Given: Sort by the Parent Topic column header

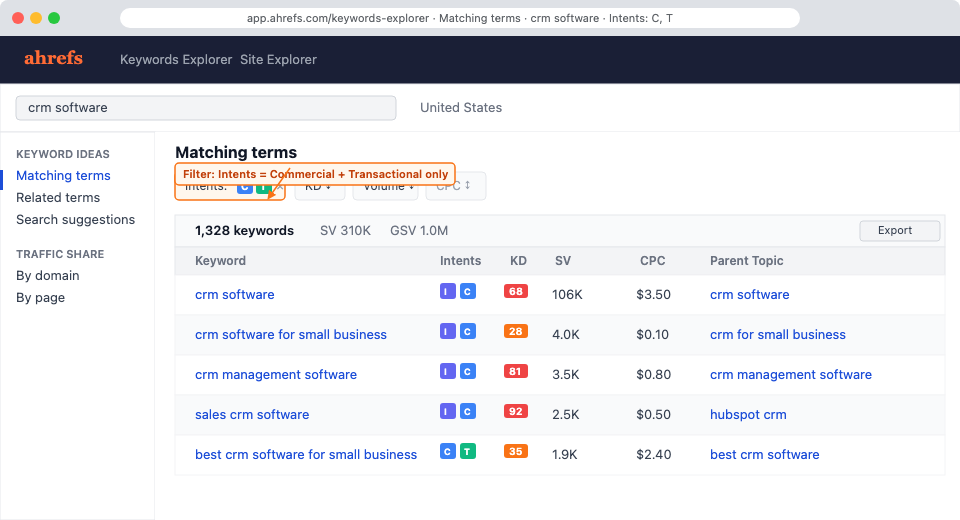Looking at the screenshot, I should 746,261.
